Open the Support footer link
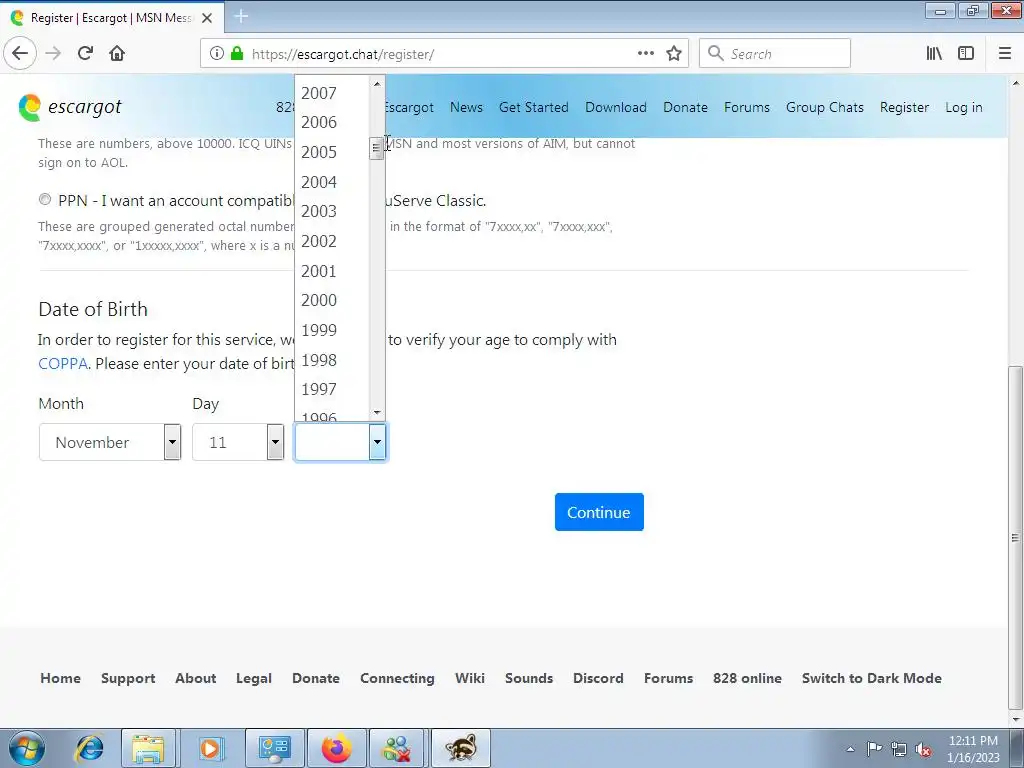The width and height of the screenshot is (1024, 768). click(128, 678)
